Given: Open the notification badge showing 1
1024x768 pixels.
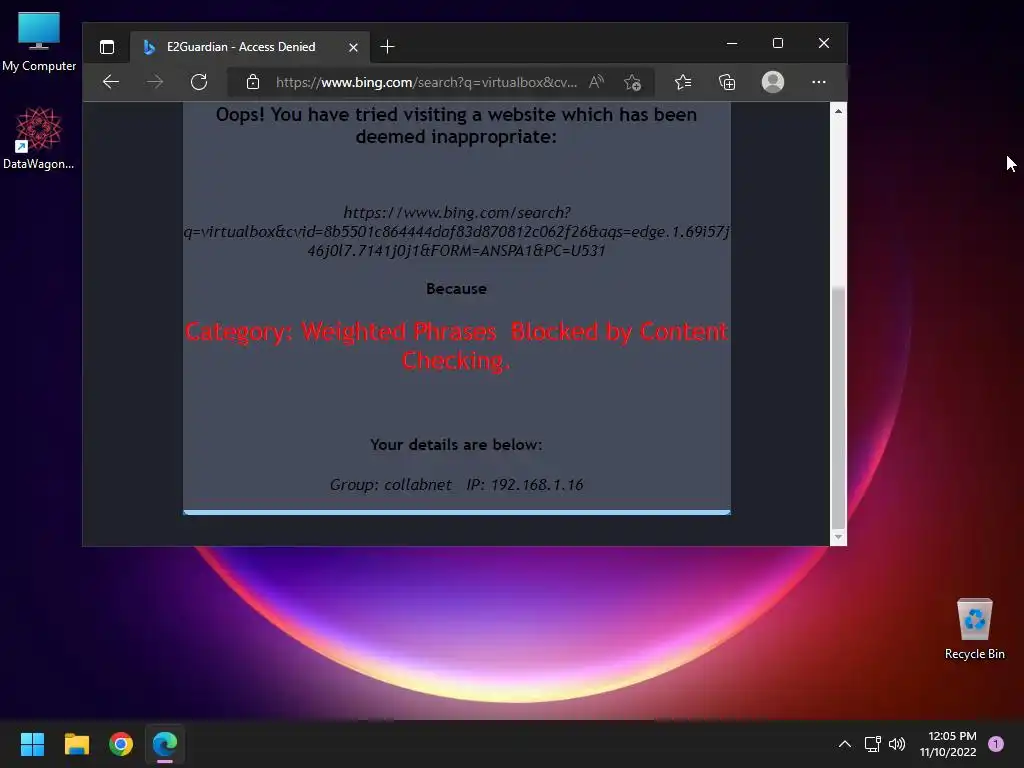Looking at the screenshot, I should tap(996, 744).
